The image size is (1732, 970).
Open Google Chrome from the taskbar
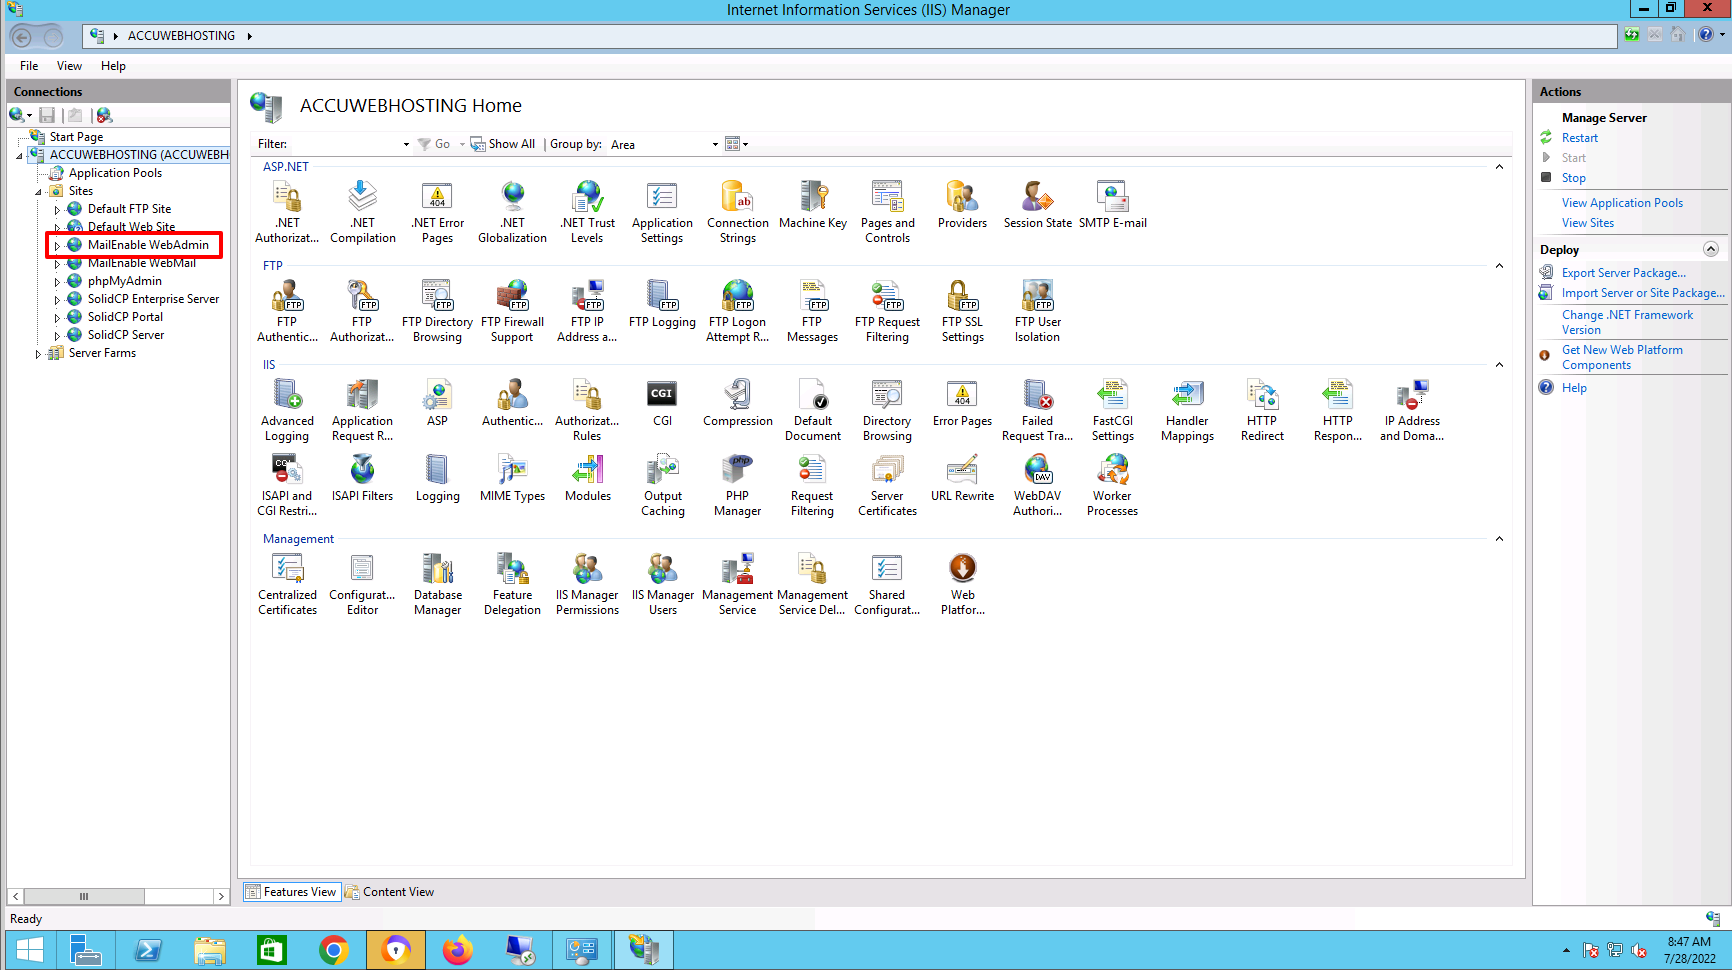334,950
